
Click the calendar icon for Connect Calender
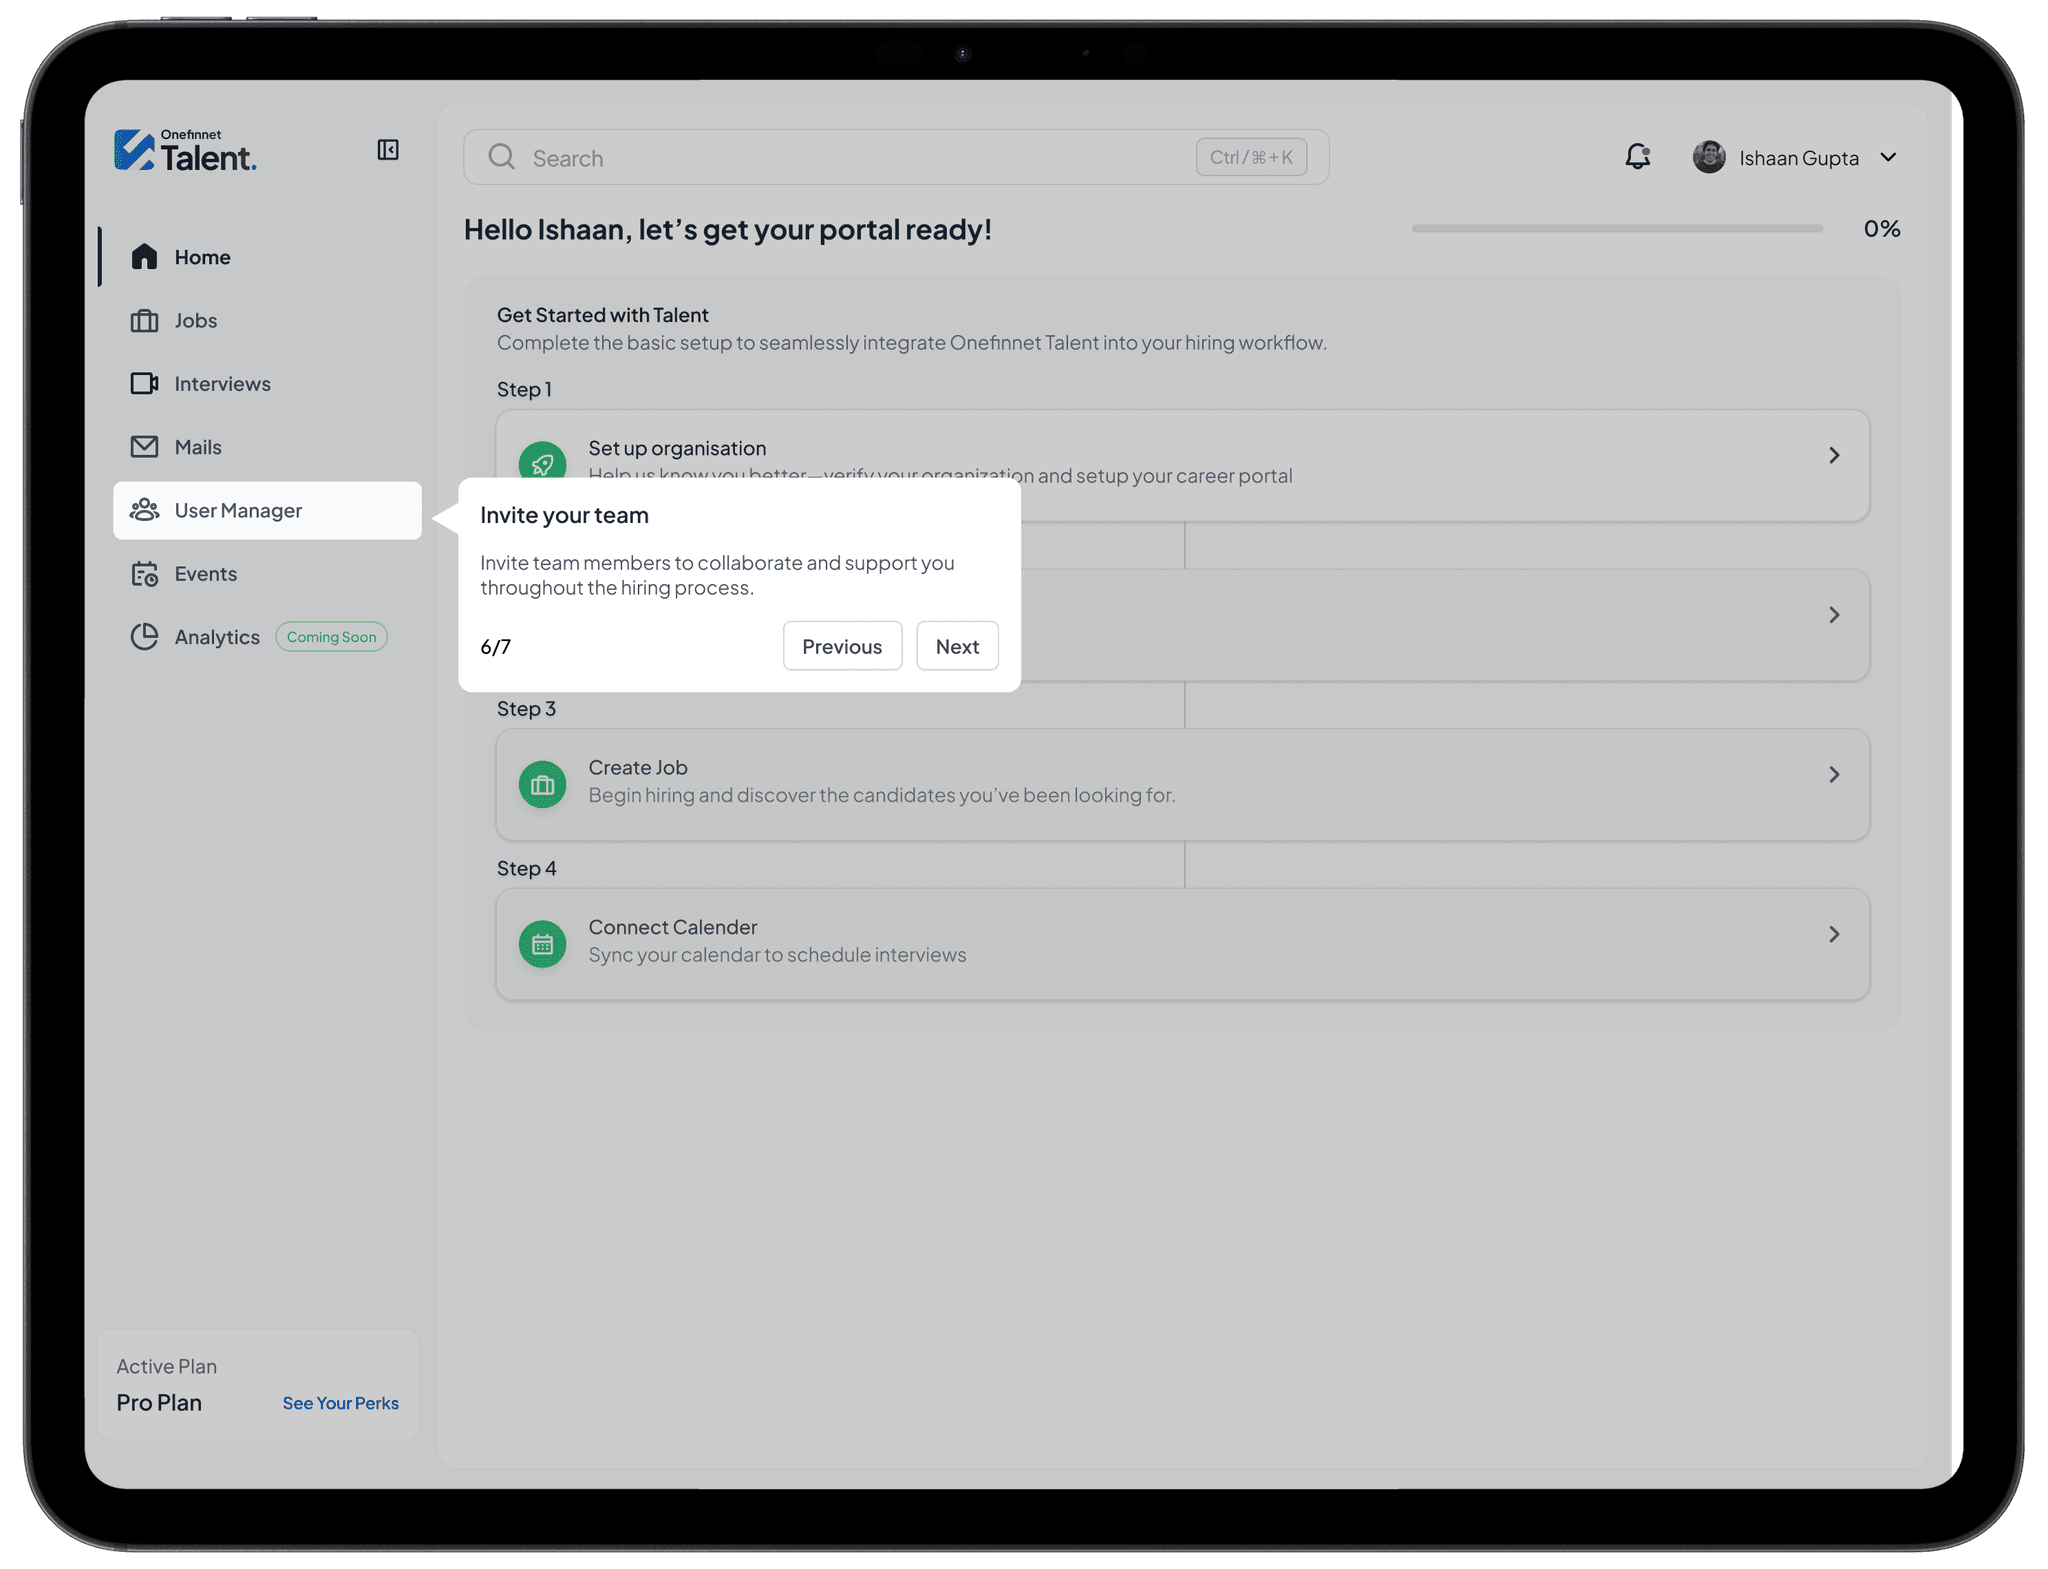(543, 944)
